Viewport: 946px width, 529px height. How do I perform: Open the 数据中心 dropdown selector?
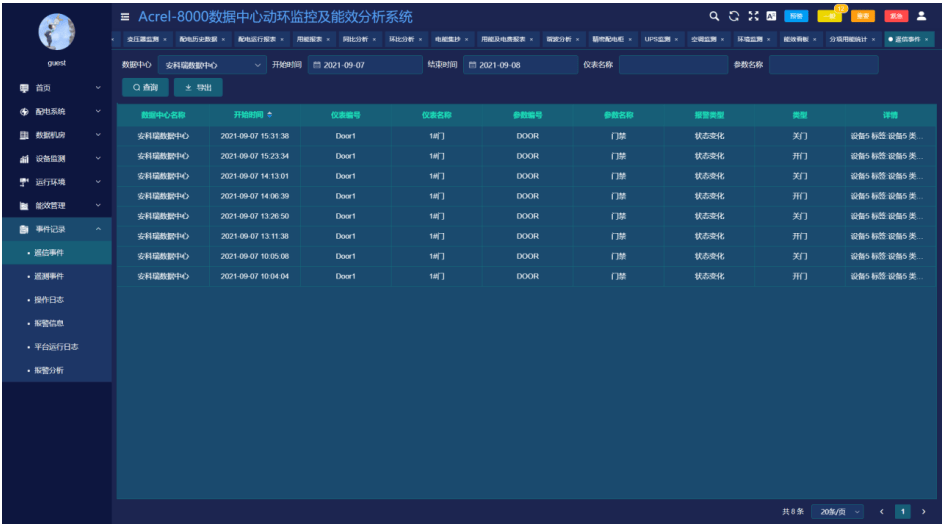pyautogui.click(x=212, y=65)
